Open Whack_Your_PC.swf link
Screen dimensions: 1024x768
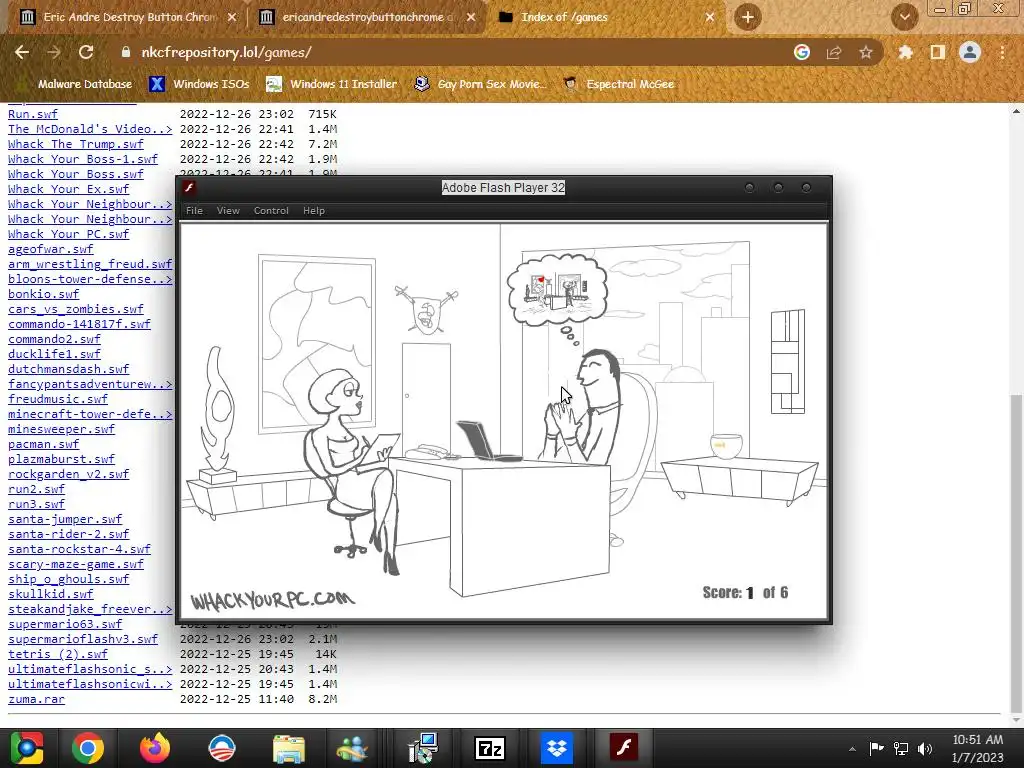(x=69, y=234)
